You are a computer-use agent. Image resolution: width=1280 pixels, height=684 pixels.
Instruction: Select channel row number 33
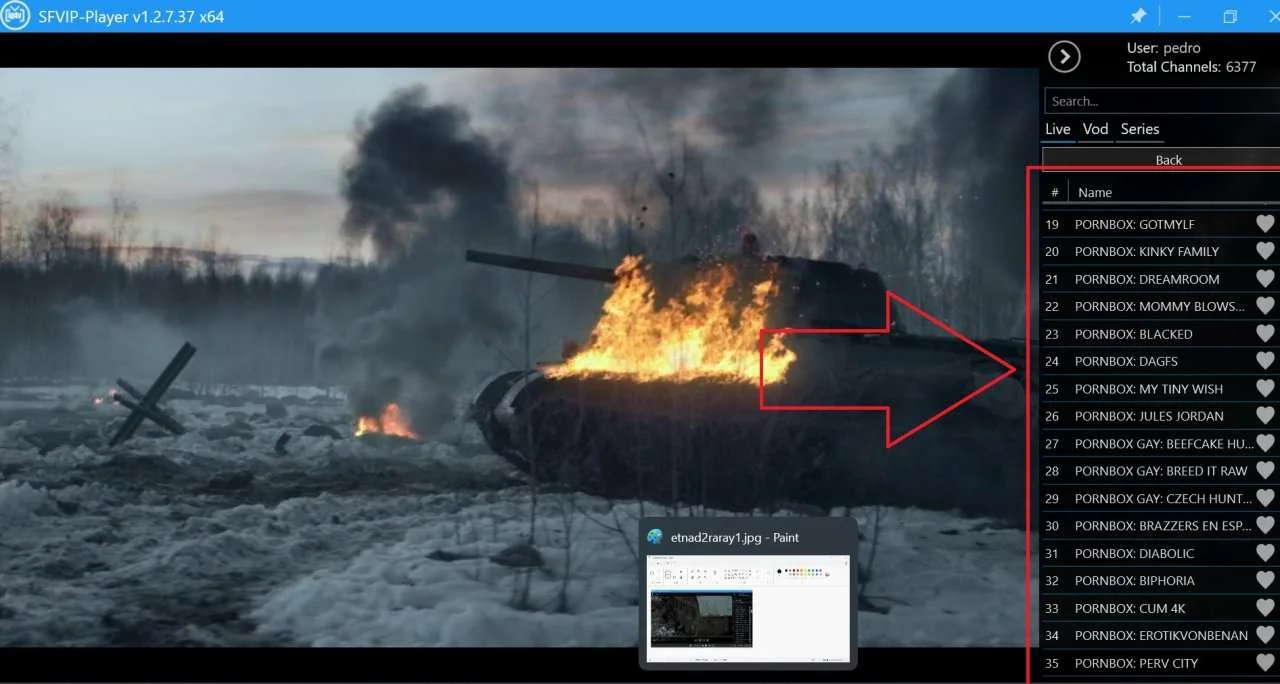(1160, 608)
